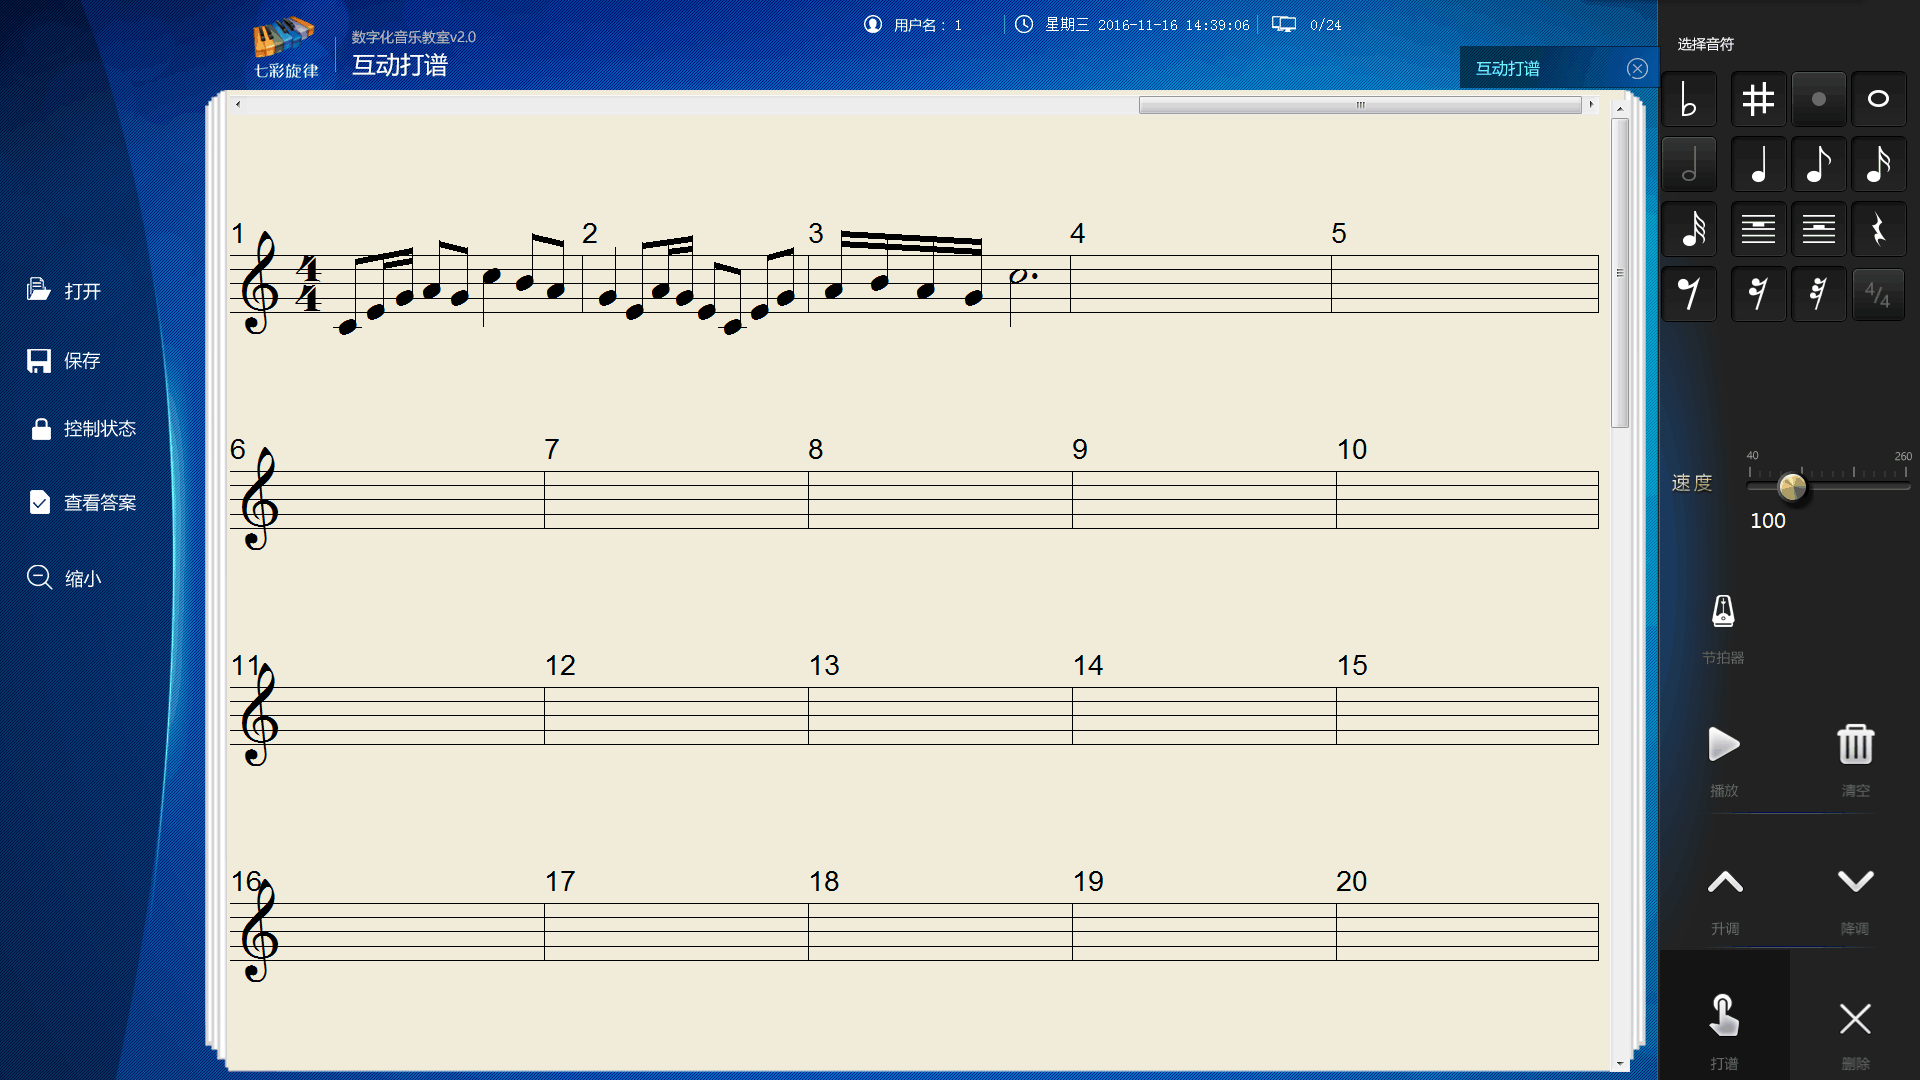Click the 选择音符 panel heading

pos(1706,44)
